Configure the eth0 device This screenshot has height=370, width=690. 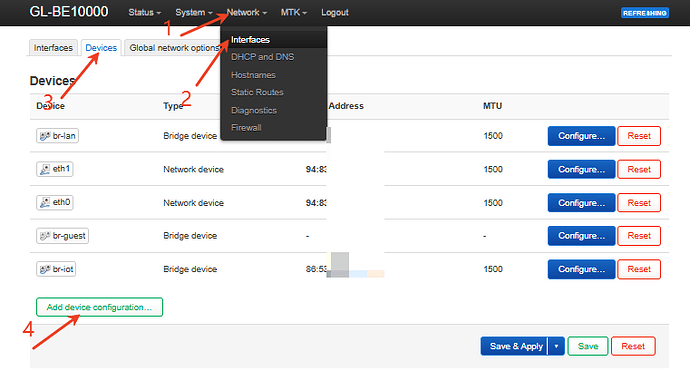[581, 203]
